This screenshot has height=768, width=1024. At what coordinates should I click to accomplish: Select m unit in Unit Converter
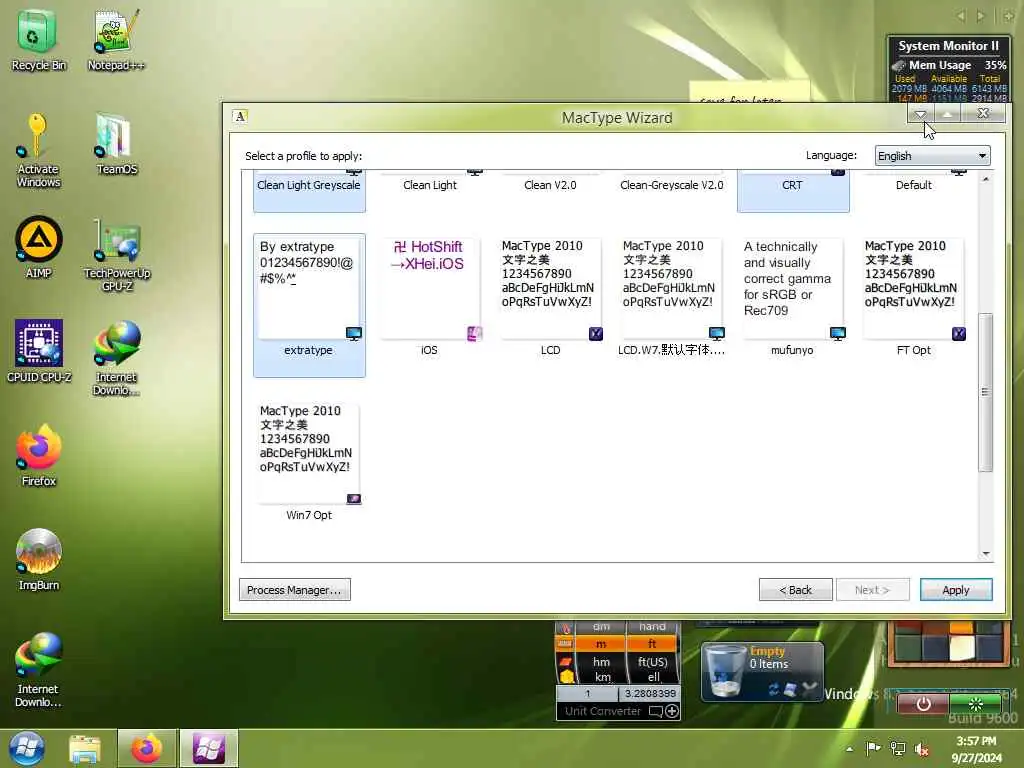[601, 644]
